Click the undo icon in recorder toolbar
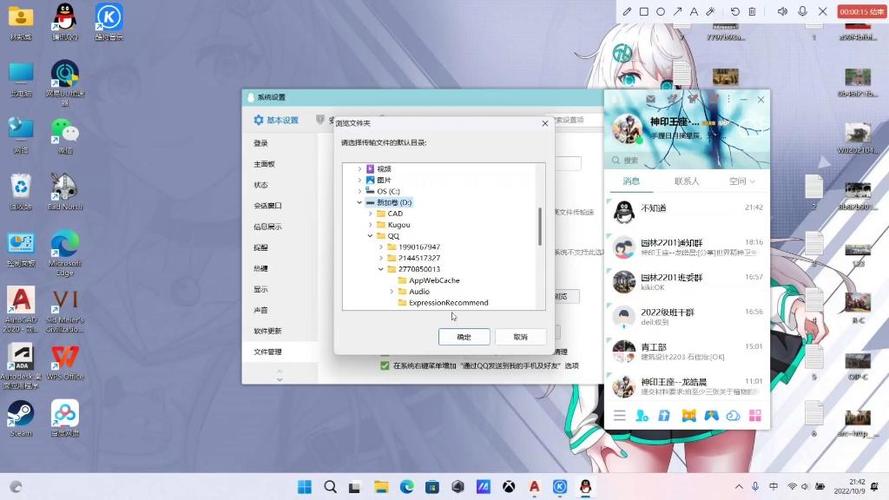Viewport: 889px width, 500px height. pos(735,11)
